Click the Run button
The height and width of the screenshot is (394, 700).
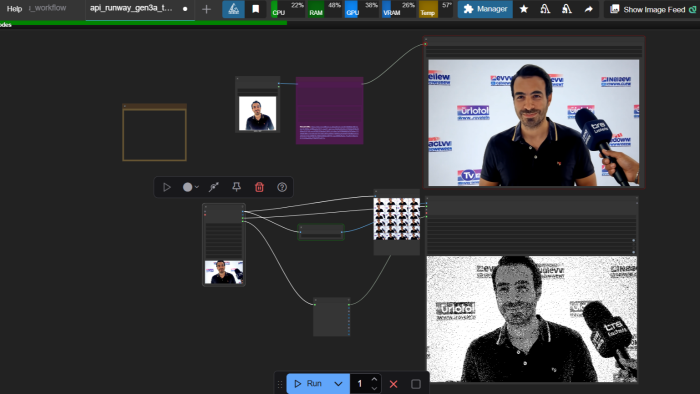308,384
